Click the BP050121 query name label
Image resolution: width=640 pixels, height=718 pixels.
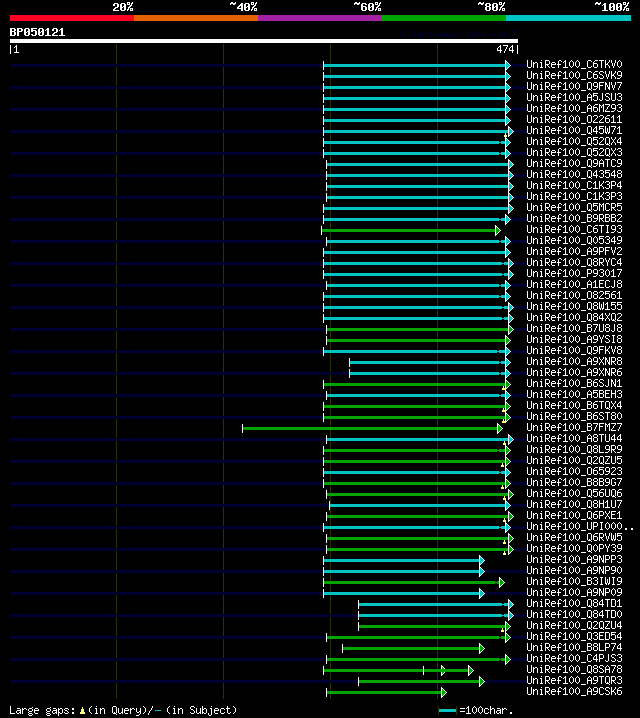tap(38, 33)
